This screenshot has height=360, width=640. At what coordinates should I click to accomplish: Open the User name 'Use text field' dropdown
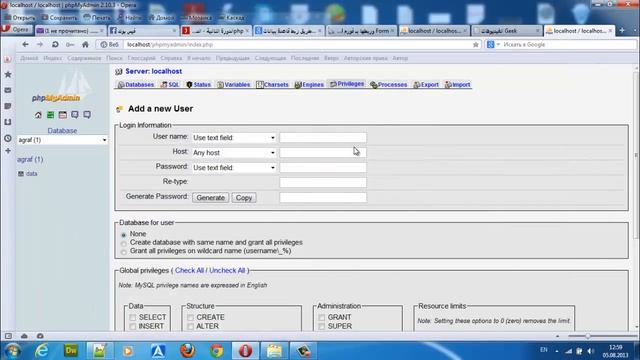point(234,138)
